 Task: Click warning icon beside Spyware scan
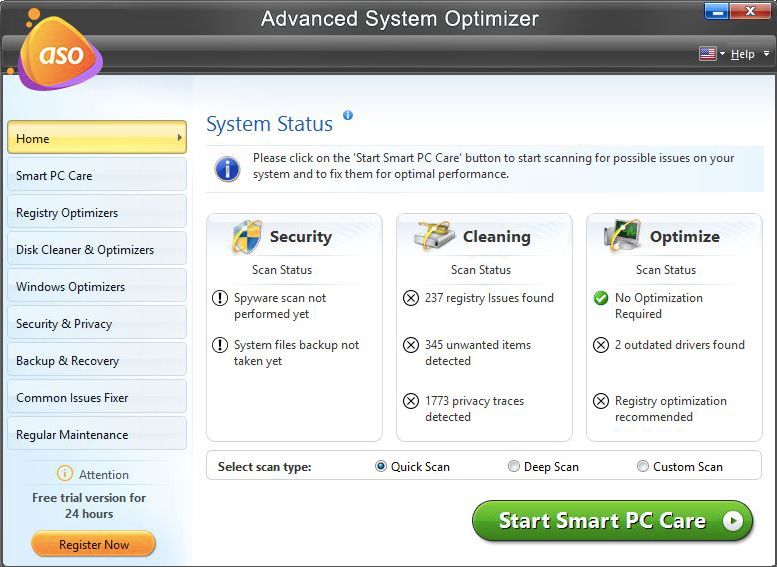click(x=220, y=298)
